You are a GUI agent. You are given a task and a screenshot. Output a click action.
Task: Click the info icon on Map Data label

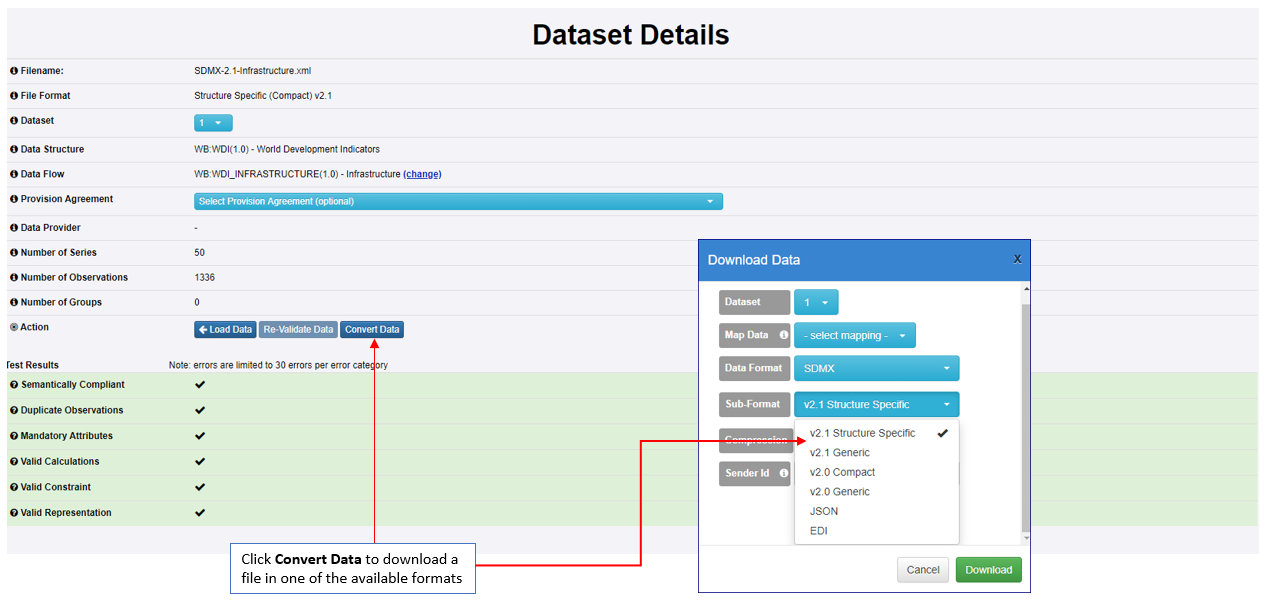[783, 335]
